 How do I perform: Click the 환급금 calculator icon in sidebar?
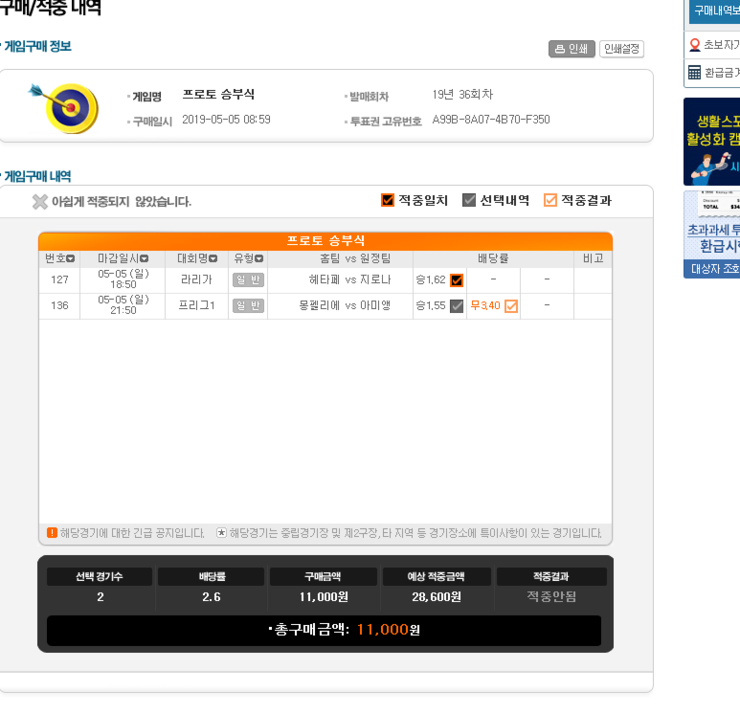pyautogui.click(x=694, y=72)
